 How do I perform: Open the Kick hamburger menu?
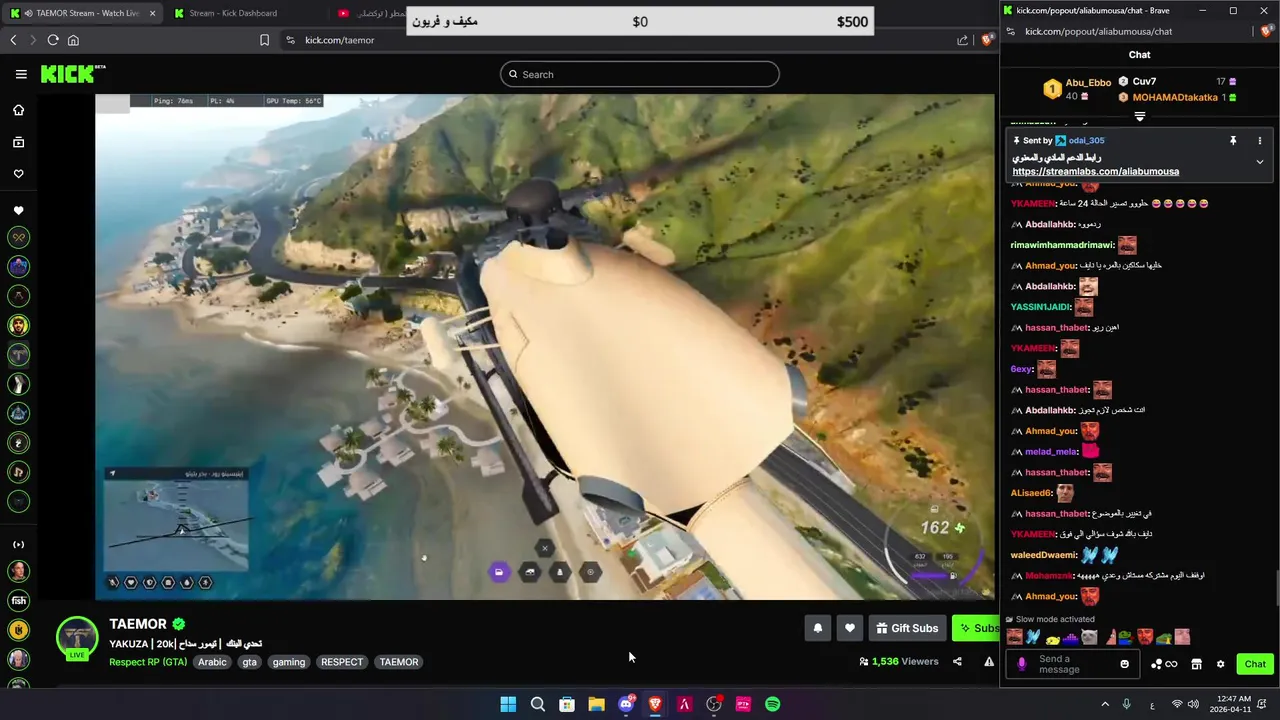(21, 74)
